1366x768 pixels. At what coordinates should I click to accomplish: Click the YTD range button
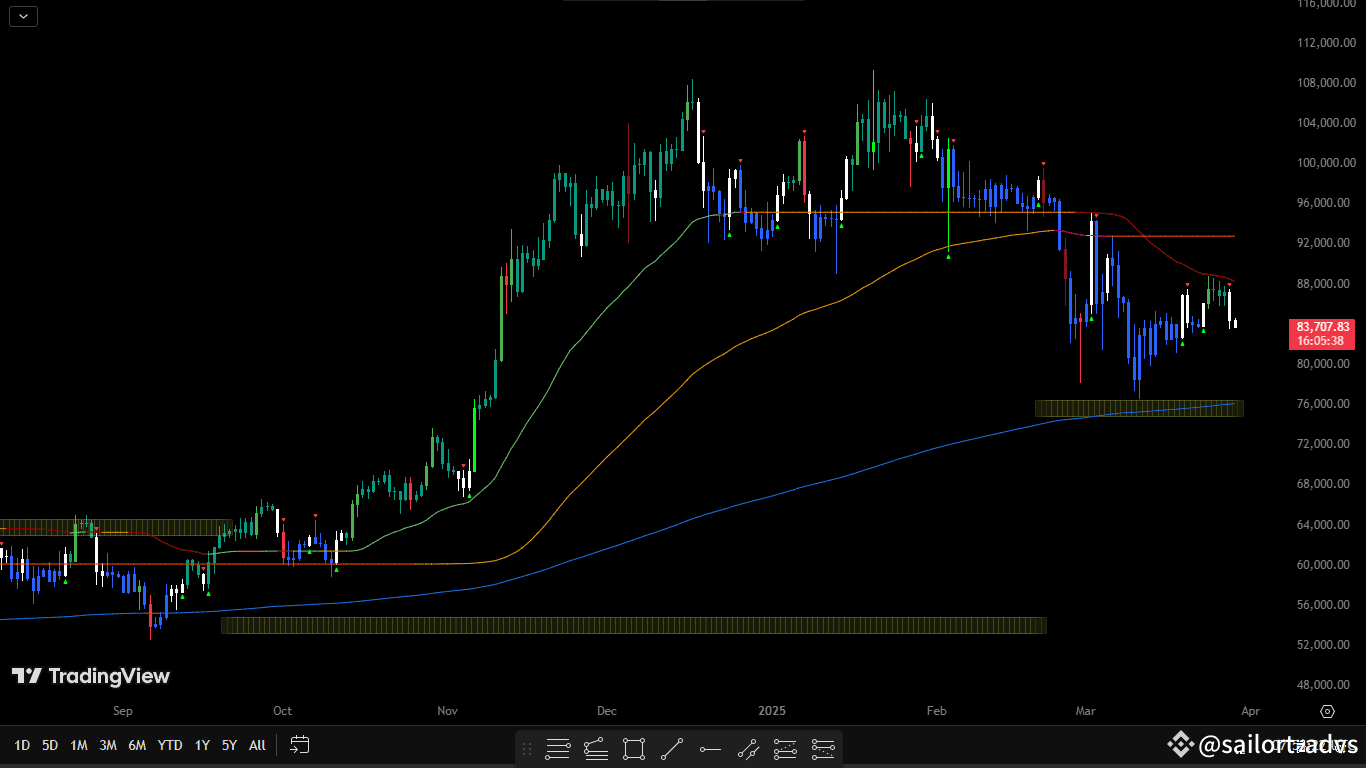click(x=170, y=745)
